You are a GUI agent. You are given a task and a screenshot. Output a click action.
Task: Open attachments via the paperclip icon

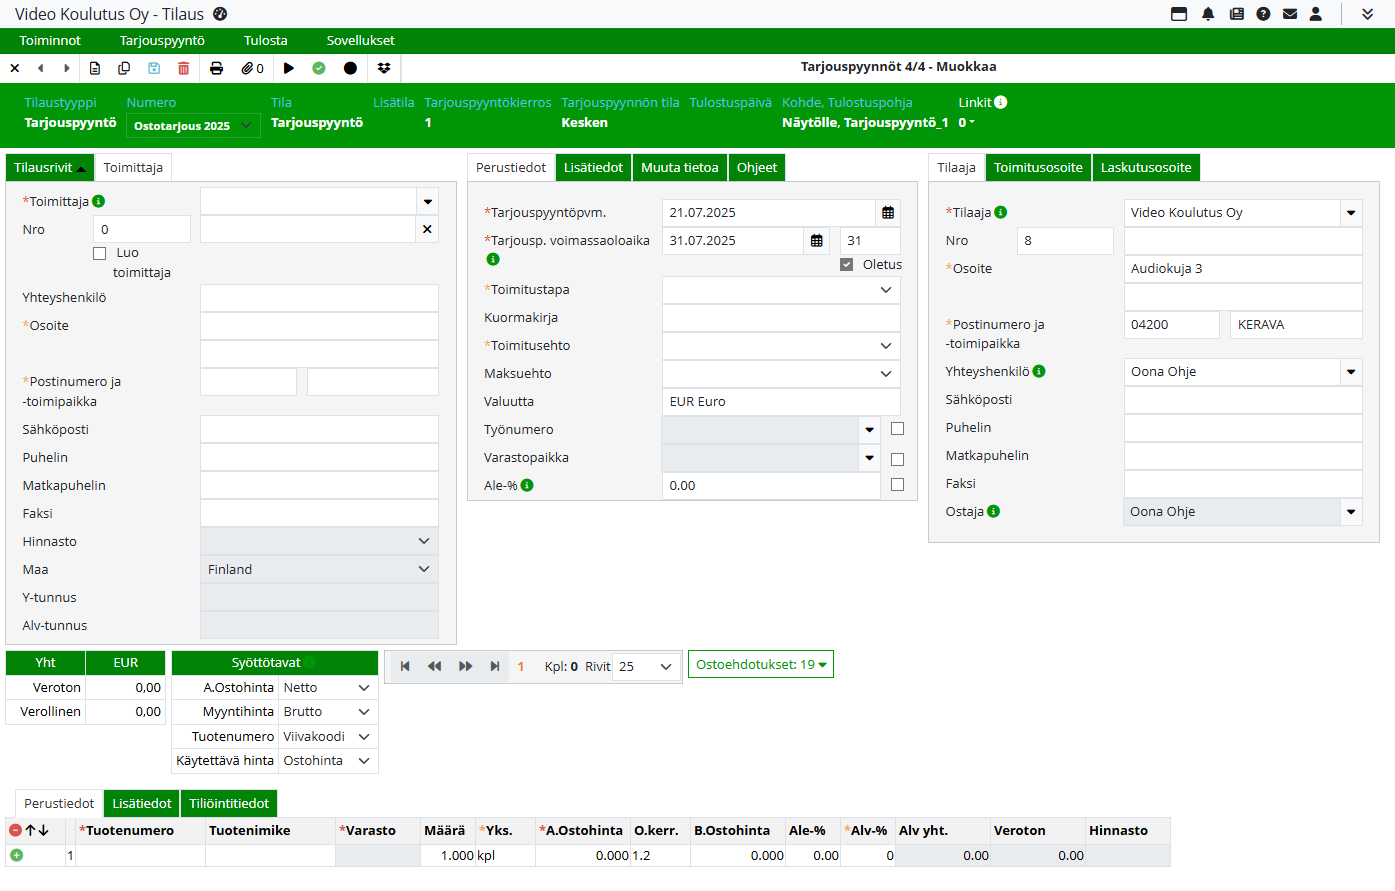point(252,68)
